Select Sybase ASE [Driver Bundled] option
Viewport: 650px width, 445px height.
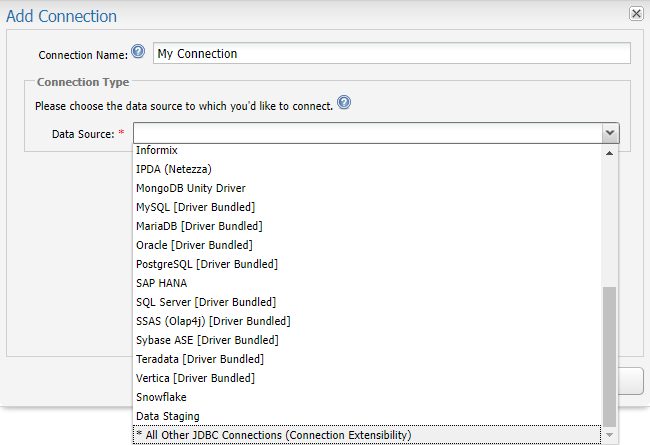pyautogui.click(x=367, y=340)
